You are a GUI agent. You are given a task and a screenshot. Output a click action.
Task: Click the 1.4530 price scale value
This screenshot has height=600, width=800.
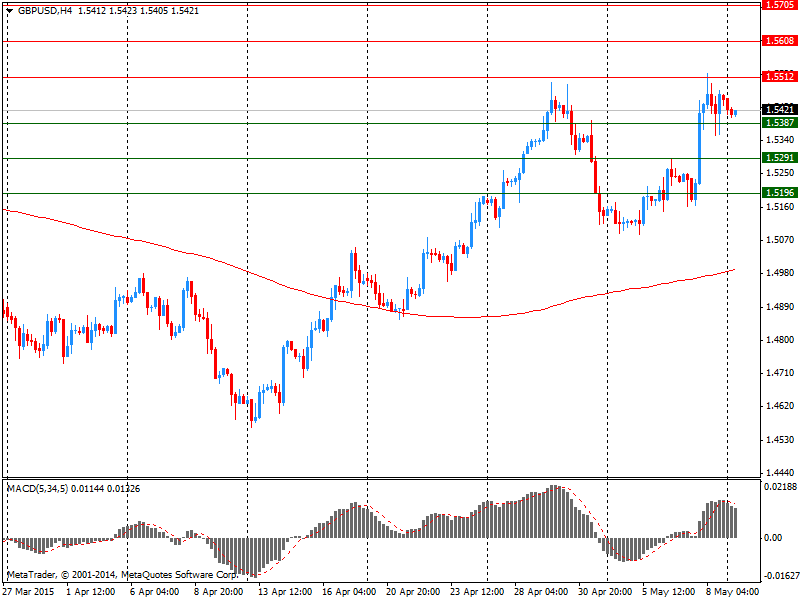(780, 440)
